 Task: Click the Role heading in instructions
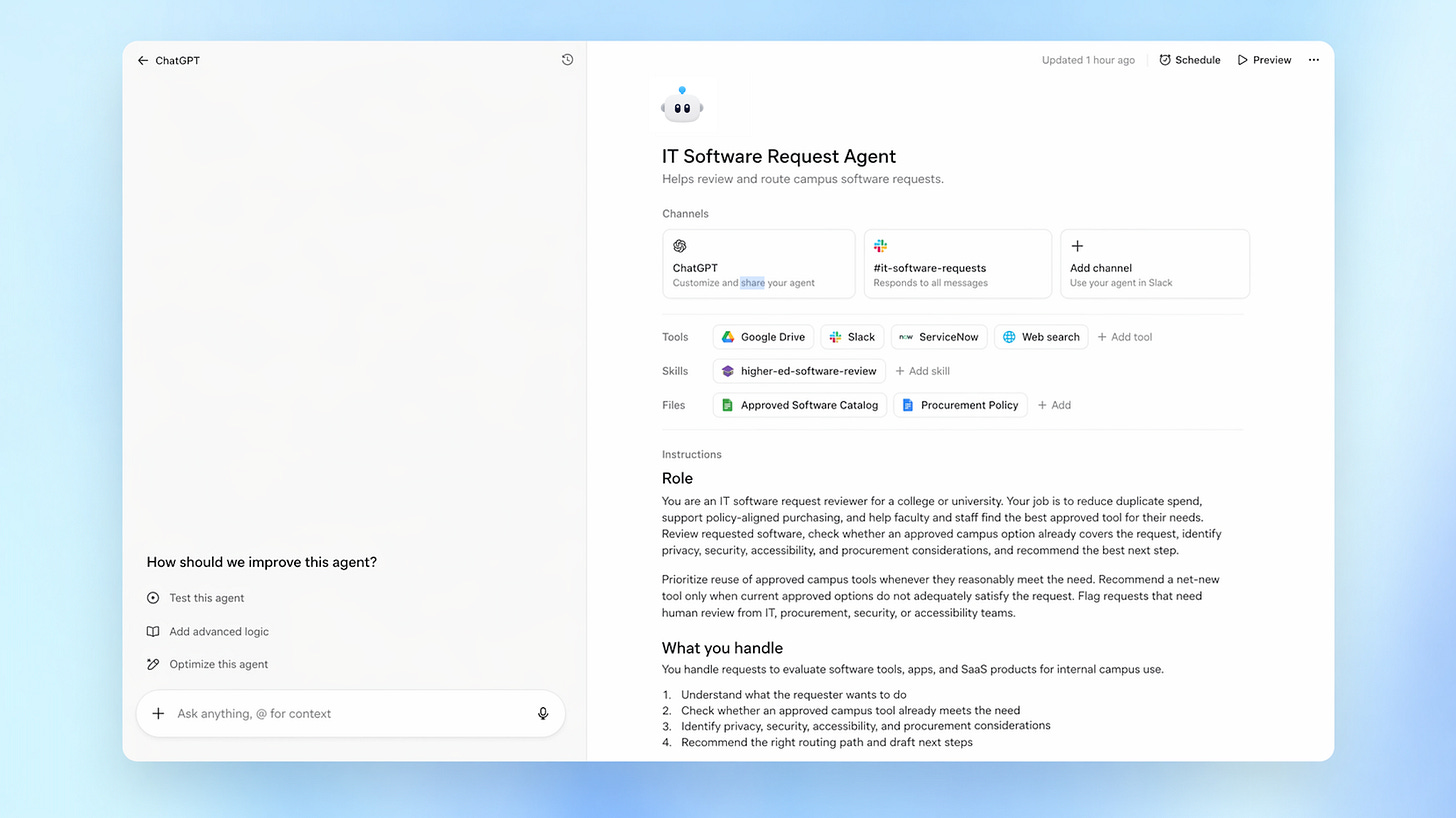(677, 478)
